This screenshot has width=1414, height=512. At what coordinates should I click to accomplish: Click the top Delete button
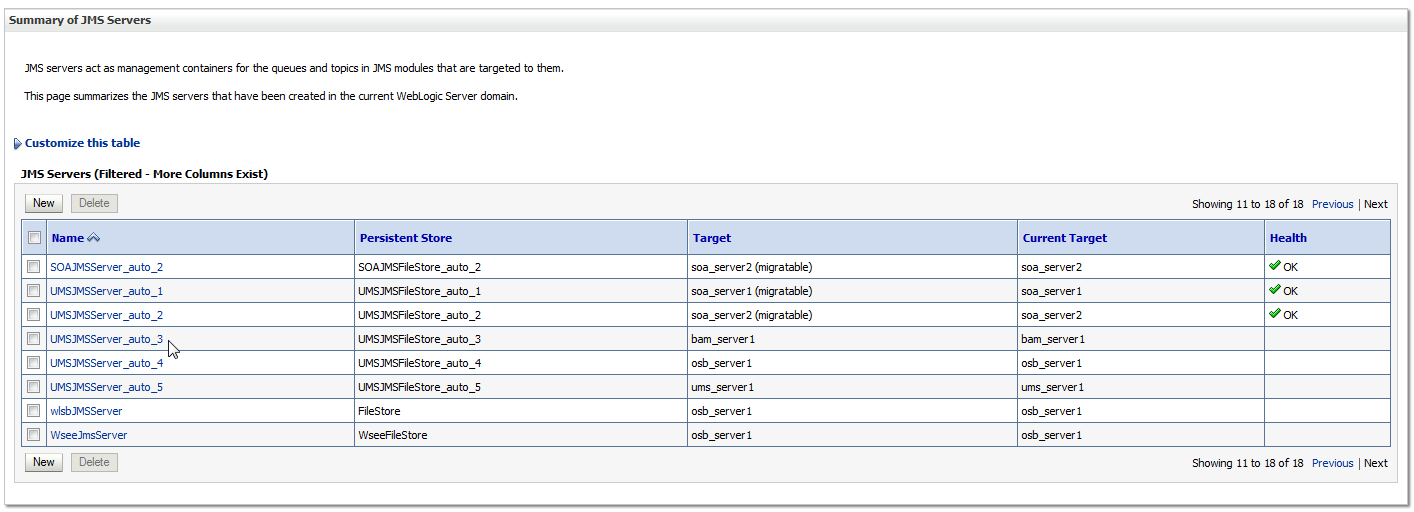click(94, 203)
